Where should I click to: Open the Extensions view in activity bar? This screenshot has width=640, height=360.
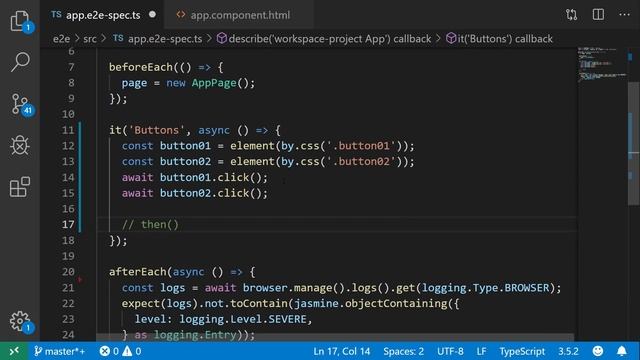20,187
